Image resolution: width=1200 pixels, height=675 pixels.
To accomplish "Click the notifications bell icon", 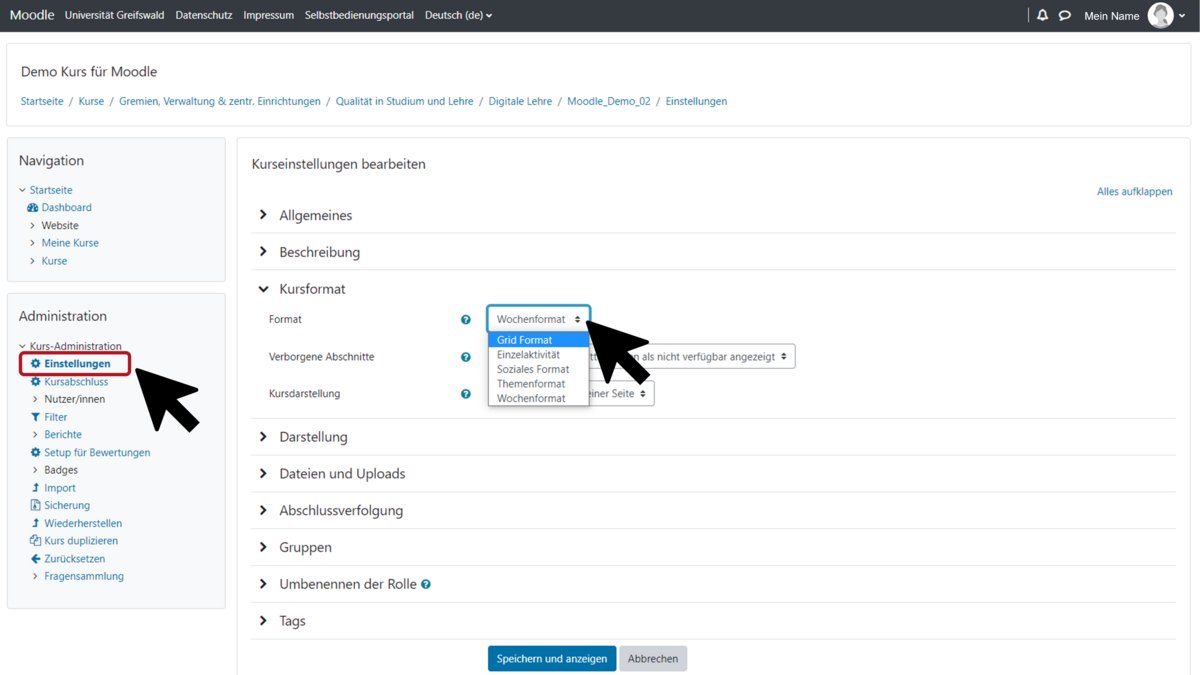I will pos(1042,15).
